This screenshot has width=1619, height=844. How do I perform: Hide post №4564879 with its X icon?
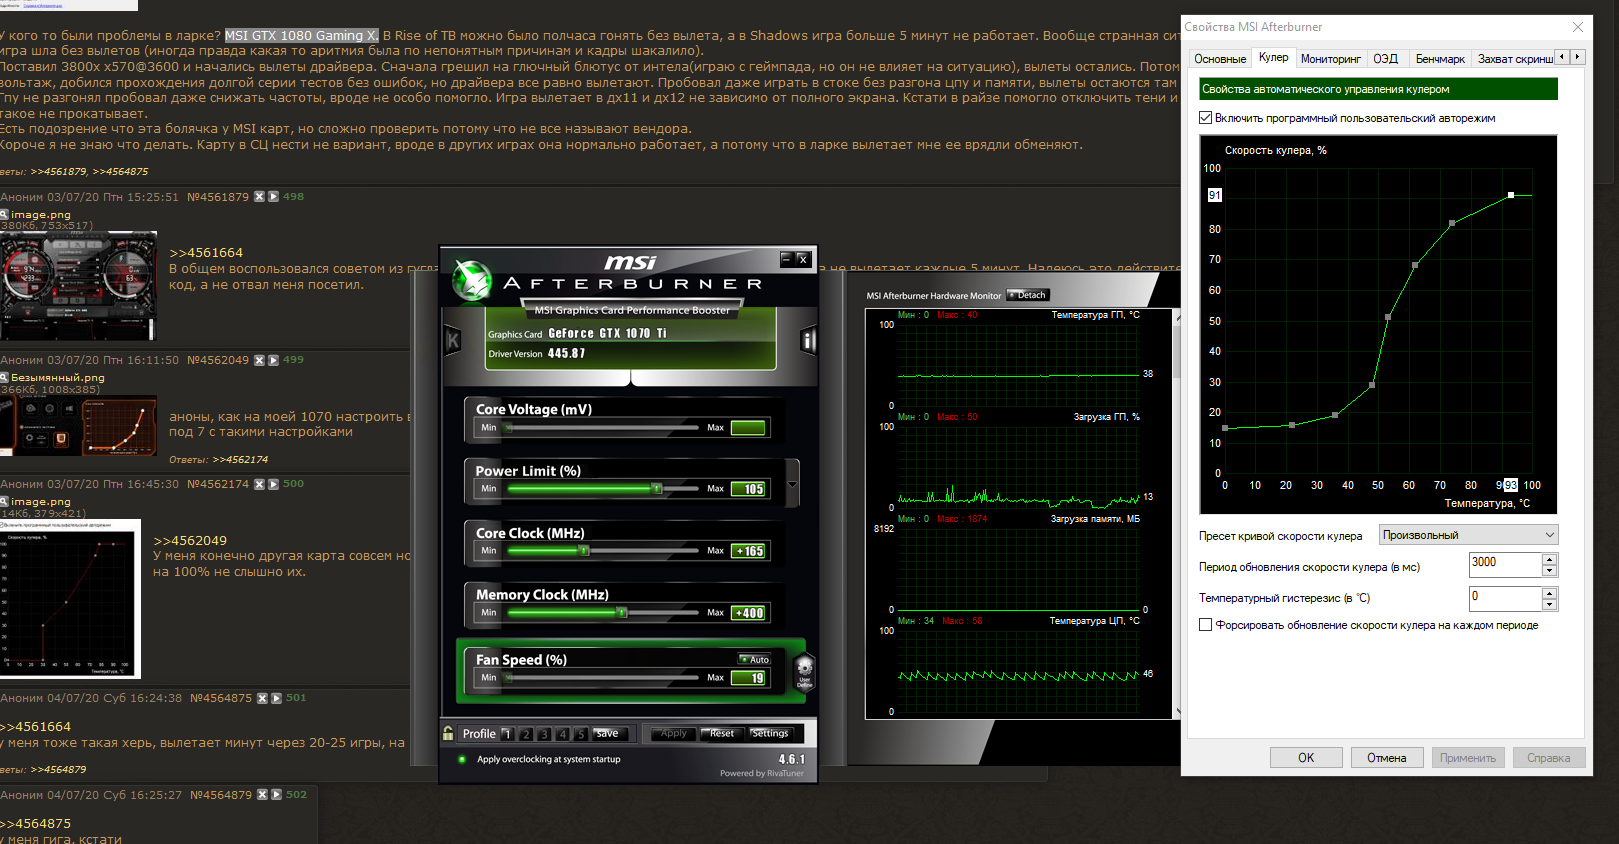click(x=262, y=795)
